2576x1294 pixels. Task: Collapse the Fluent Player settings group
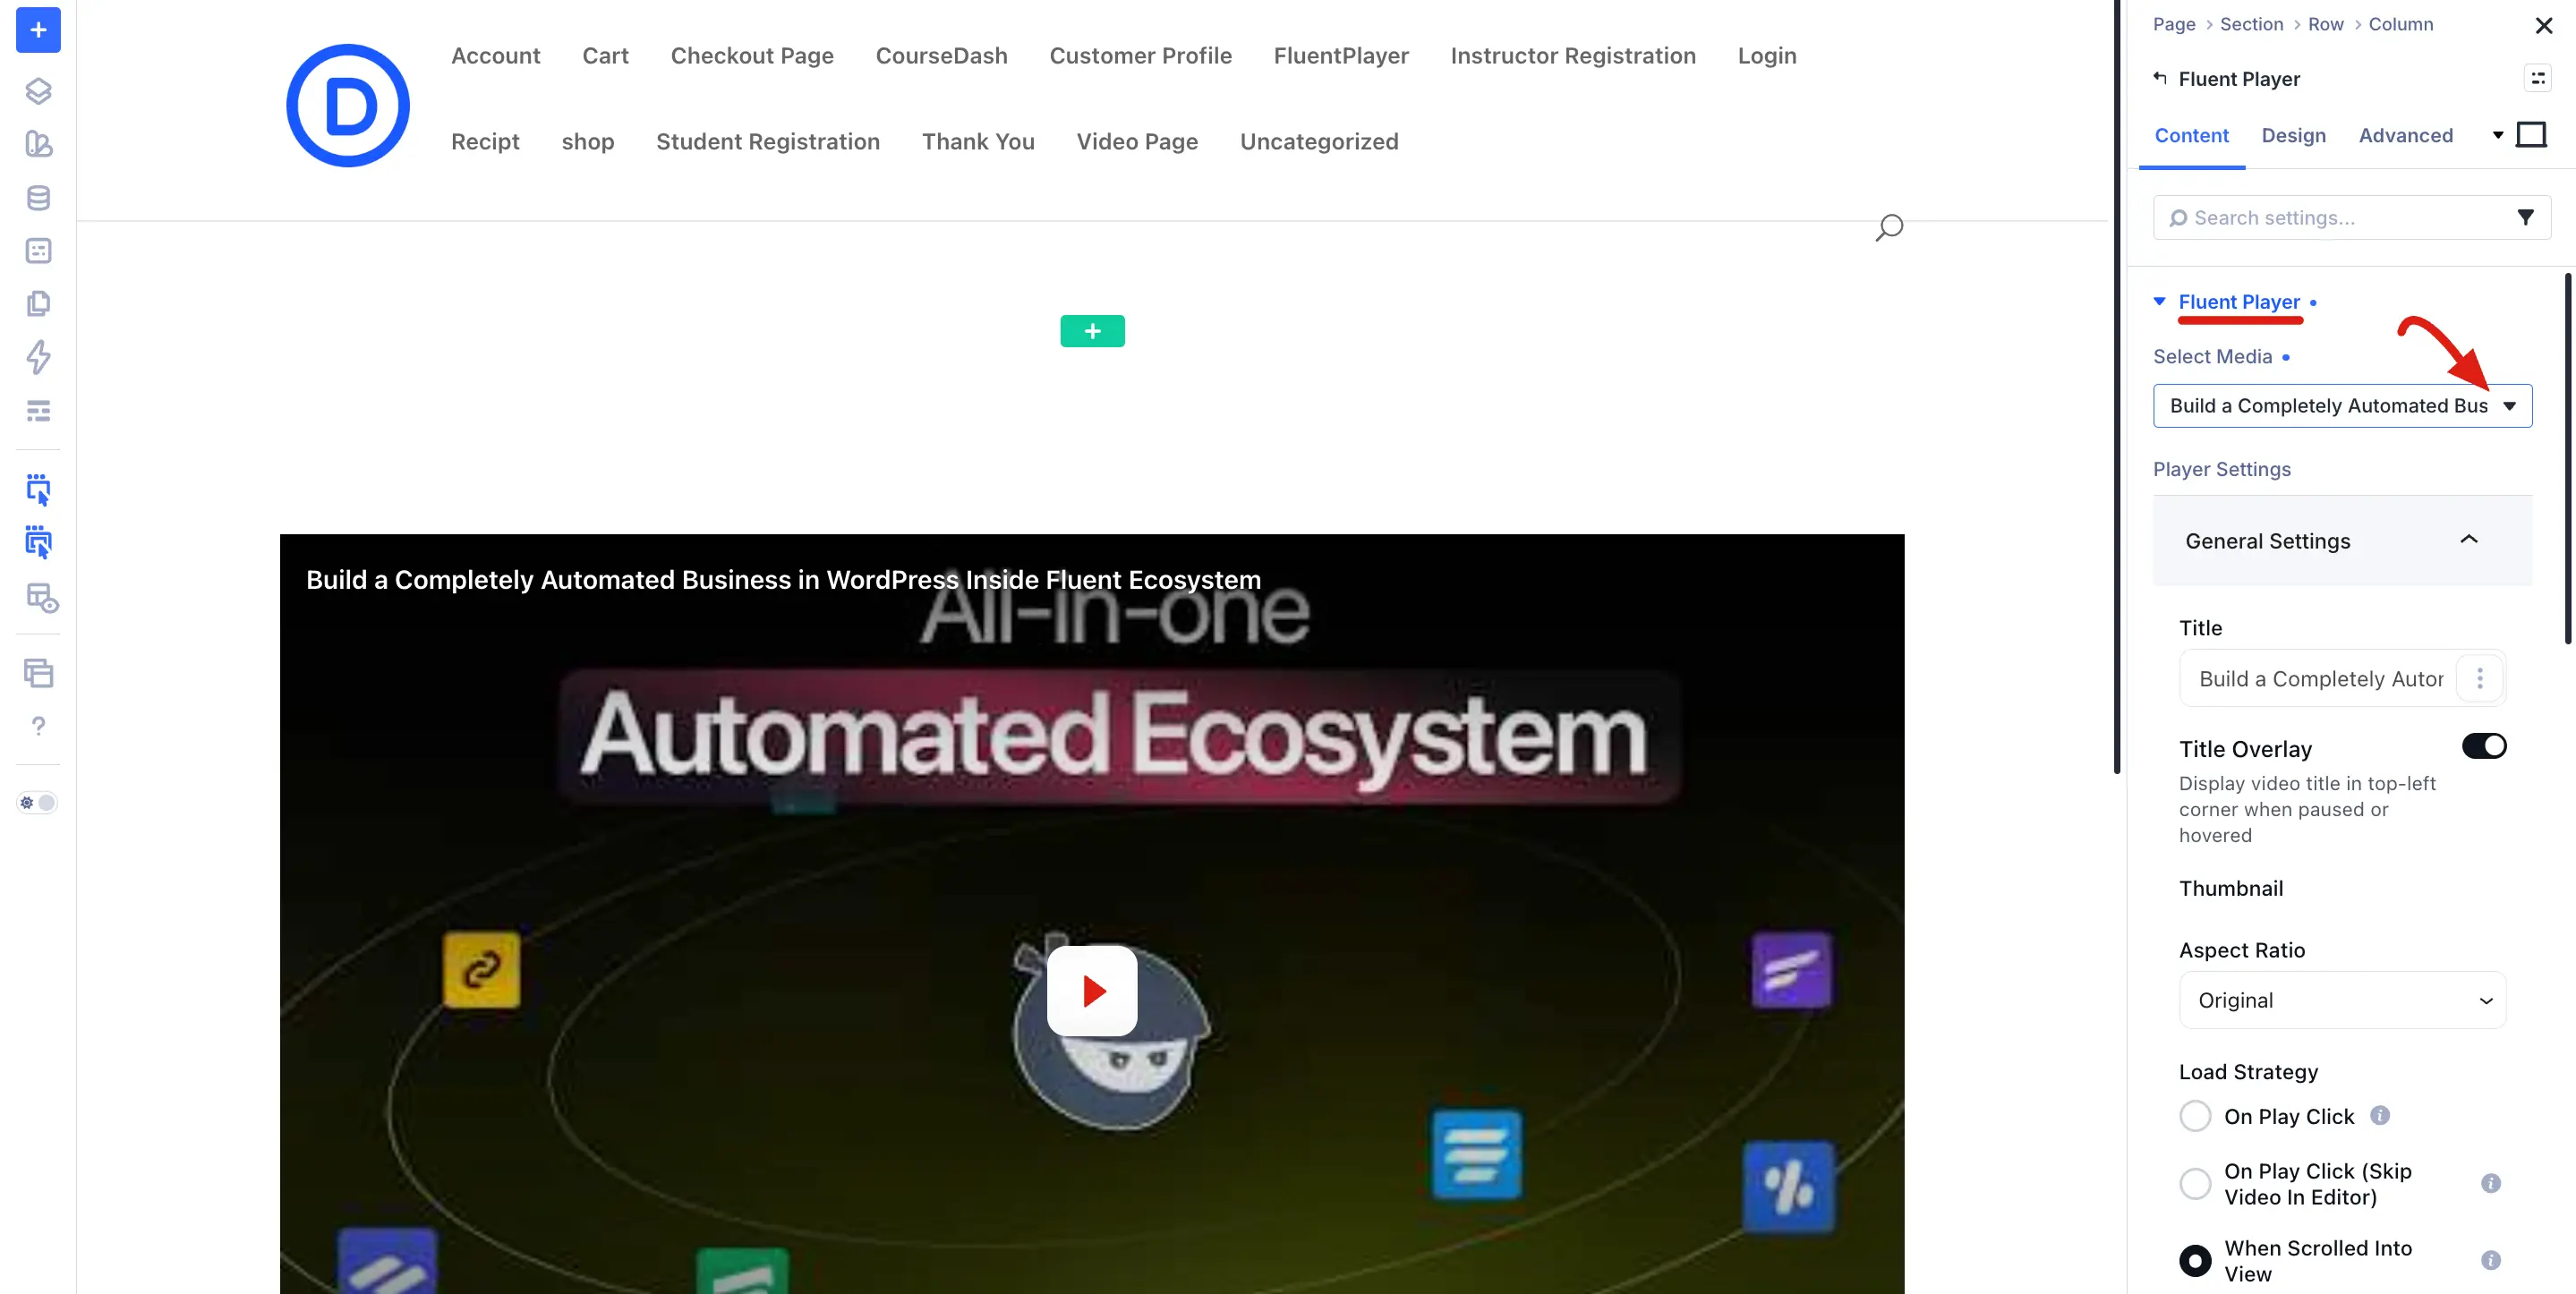pos(2160,301)
